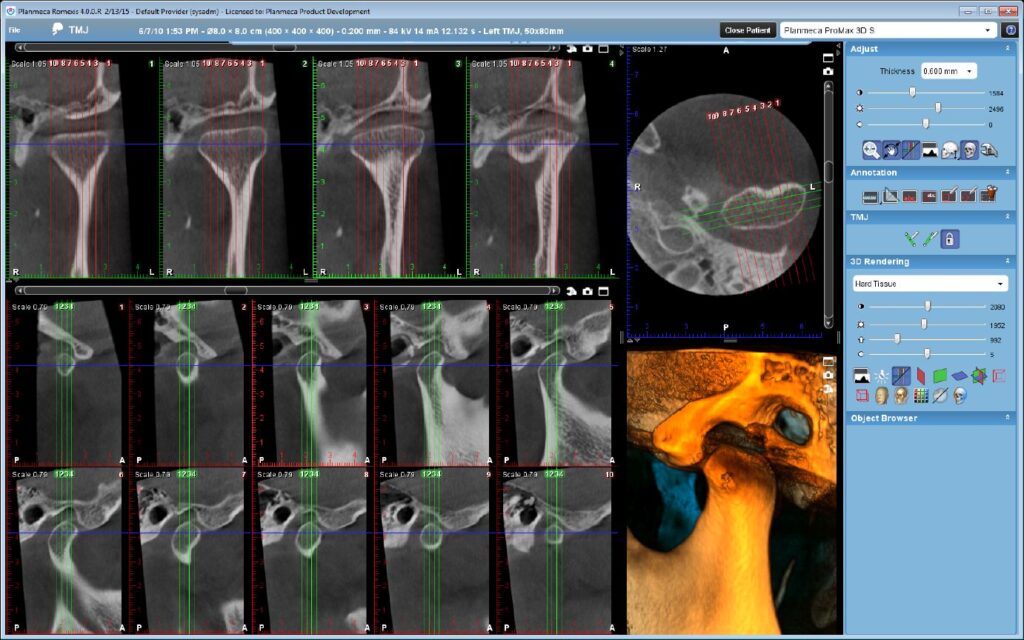Click the Close Patient button
Viewport: 1024px width, 640px height.
coord(747,30)
